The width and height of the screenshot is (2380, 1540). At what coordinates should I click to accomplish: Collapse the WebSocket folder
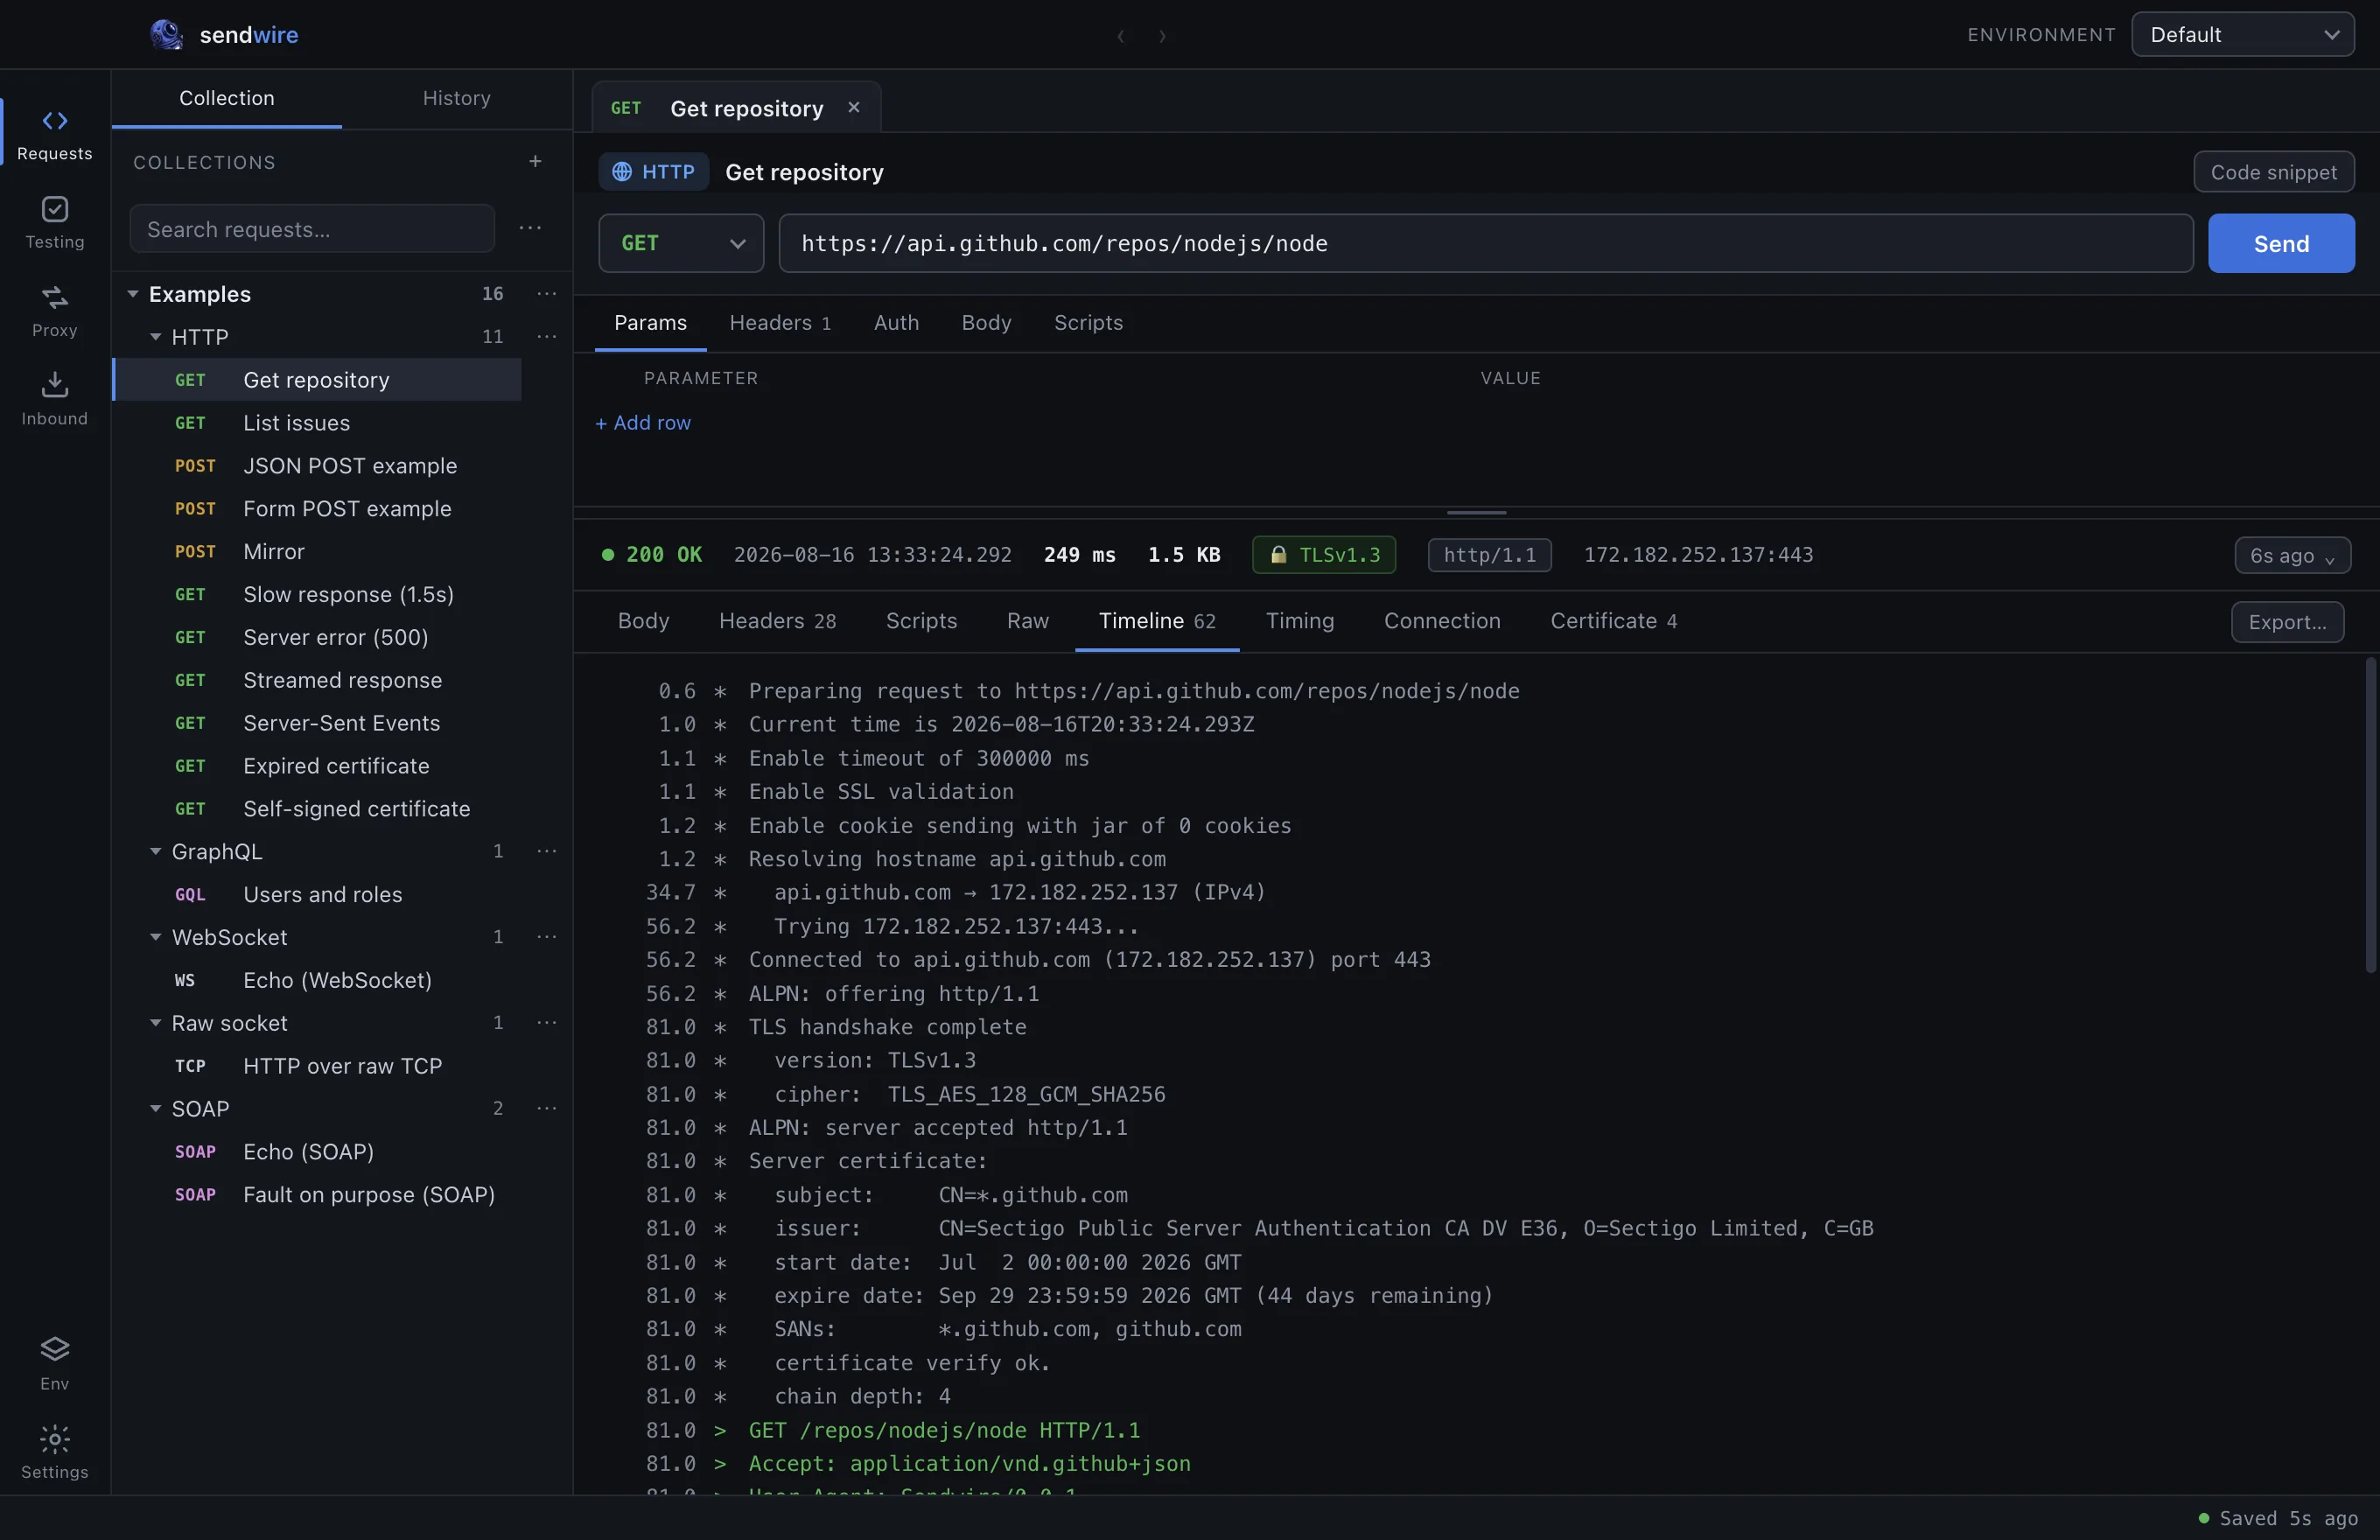155,937
